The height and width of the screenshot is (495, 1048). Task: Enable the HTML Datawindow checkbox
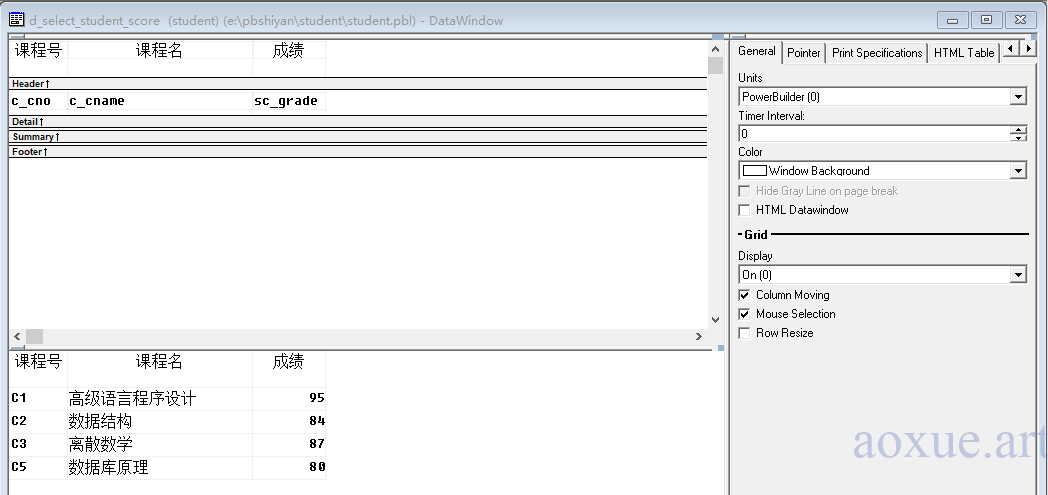(745, 210)
